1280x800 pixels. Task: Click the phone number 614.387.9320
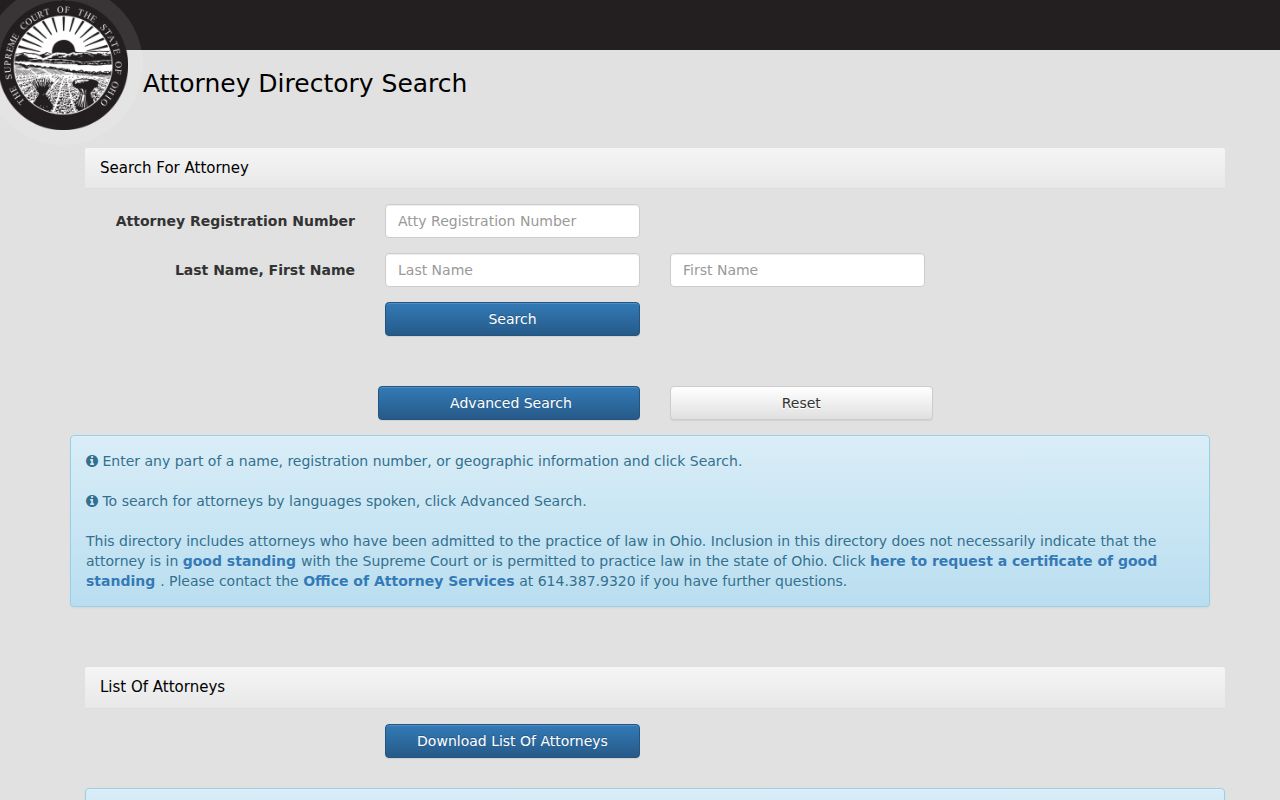pyautogui.click(x=586, y=581)
